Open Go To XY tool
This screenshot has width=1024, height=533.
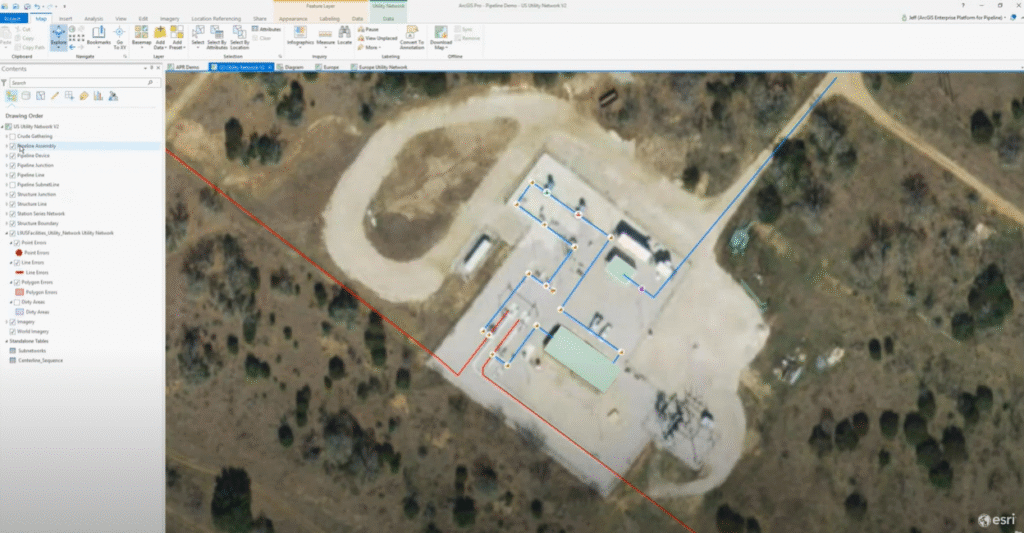(x=120, y=37)
